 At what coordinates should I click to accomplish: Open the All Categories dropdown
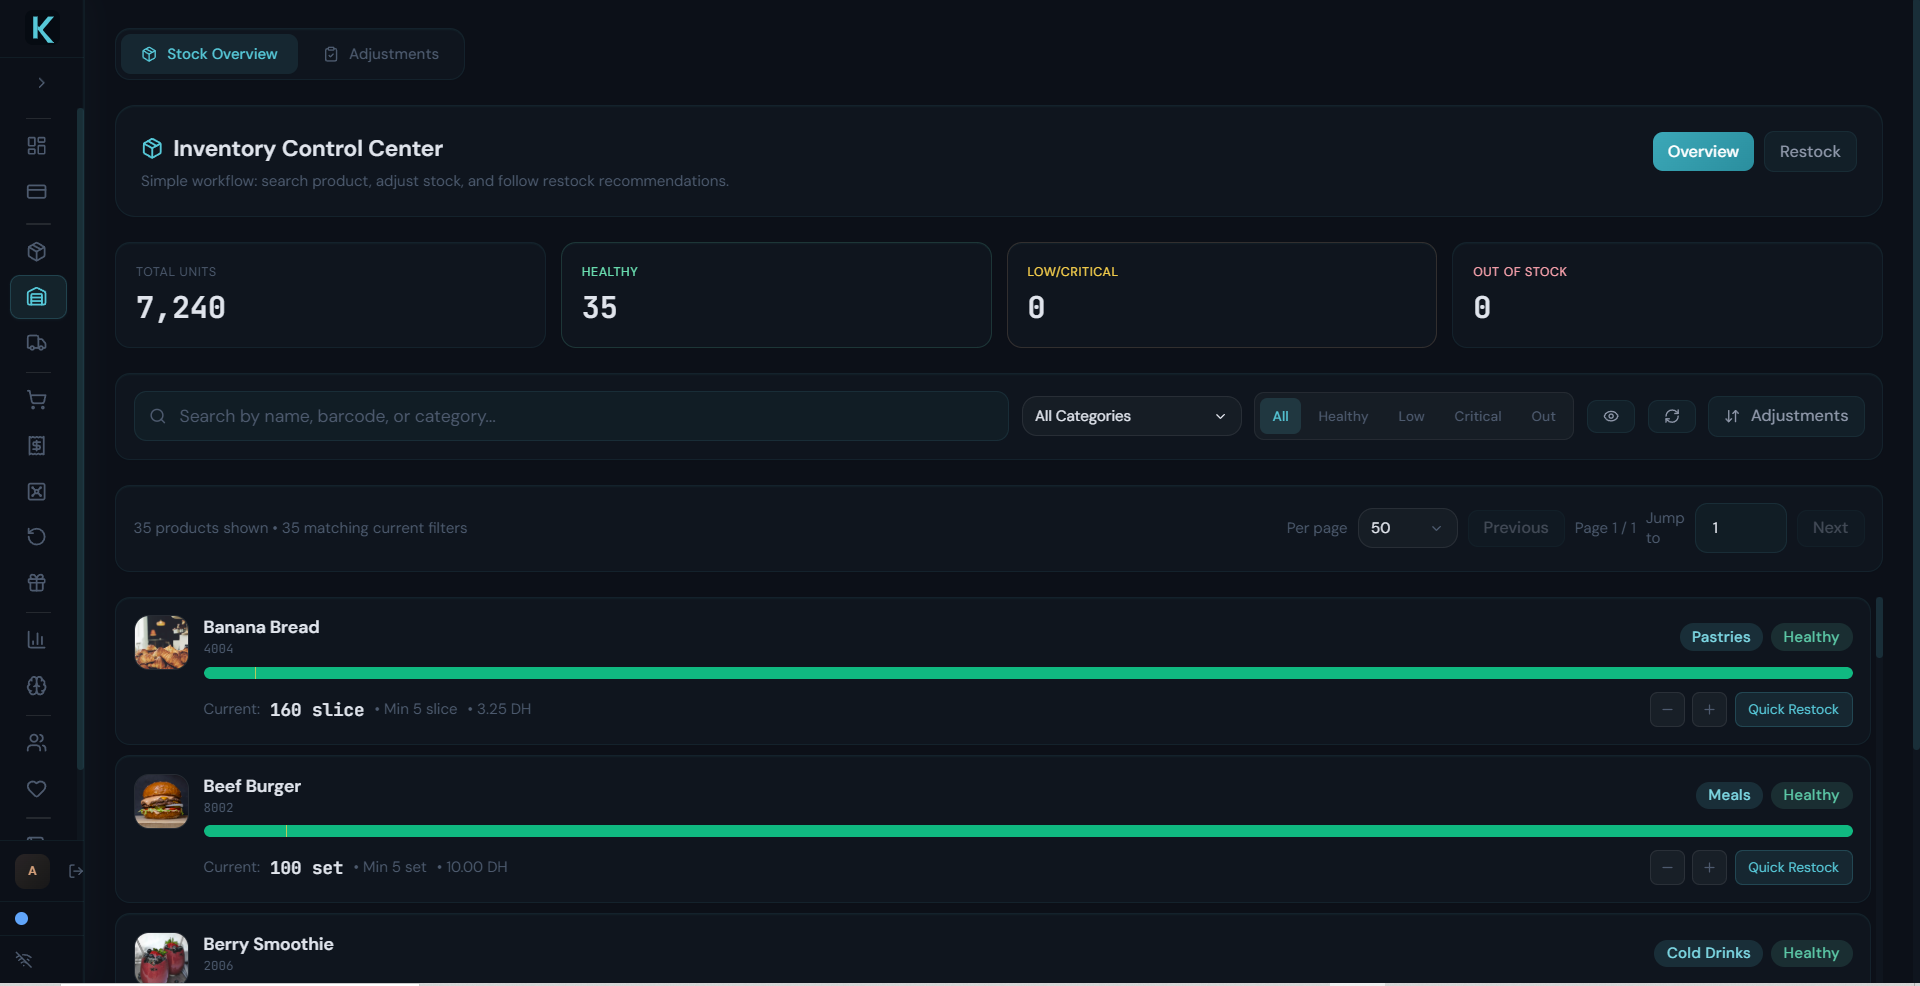pyautogui.click(x=1130, y=416)
